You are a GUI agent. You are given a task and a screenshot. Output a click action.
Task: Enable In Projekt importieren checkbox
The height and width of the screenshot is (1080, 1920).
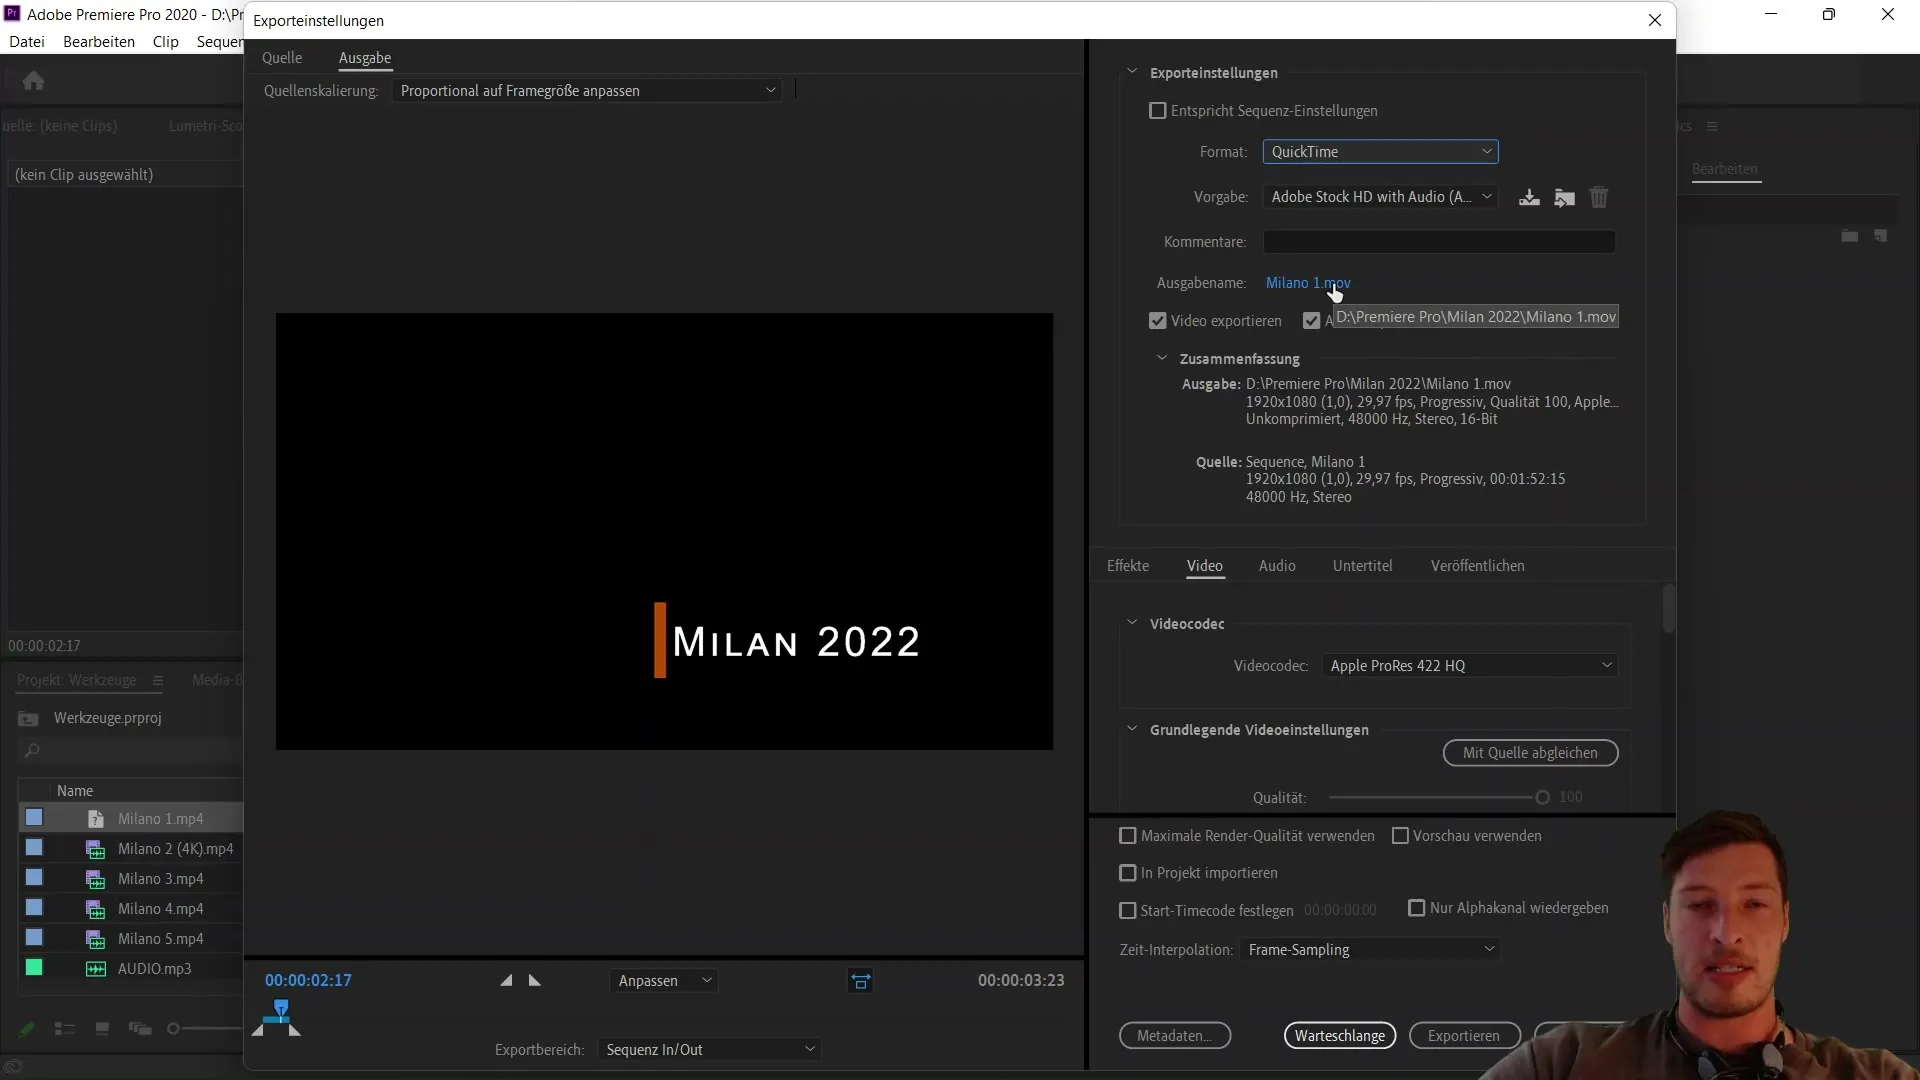[x=1128, y=873]
